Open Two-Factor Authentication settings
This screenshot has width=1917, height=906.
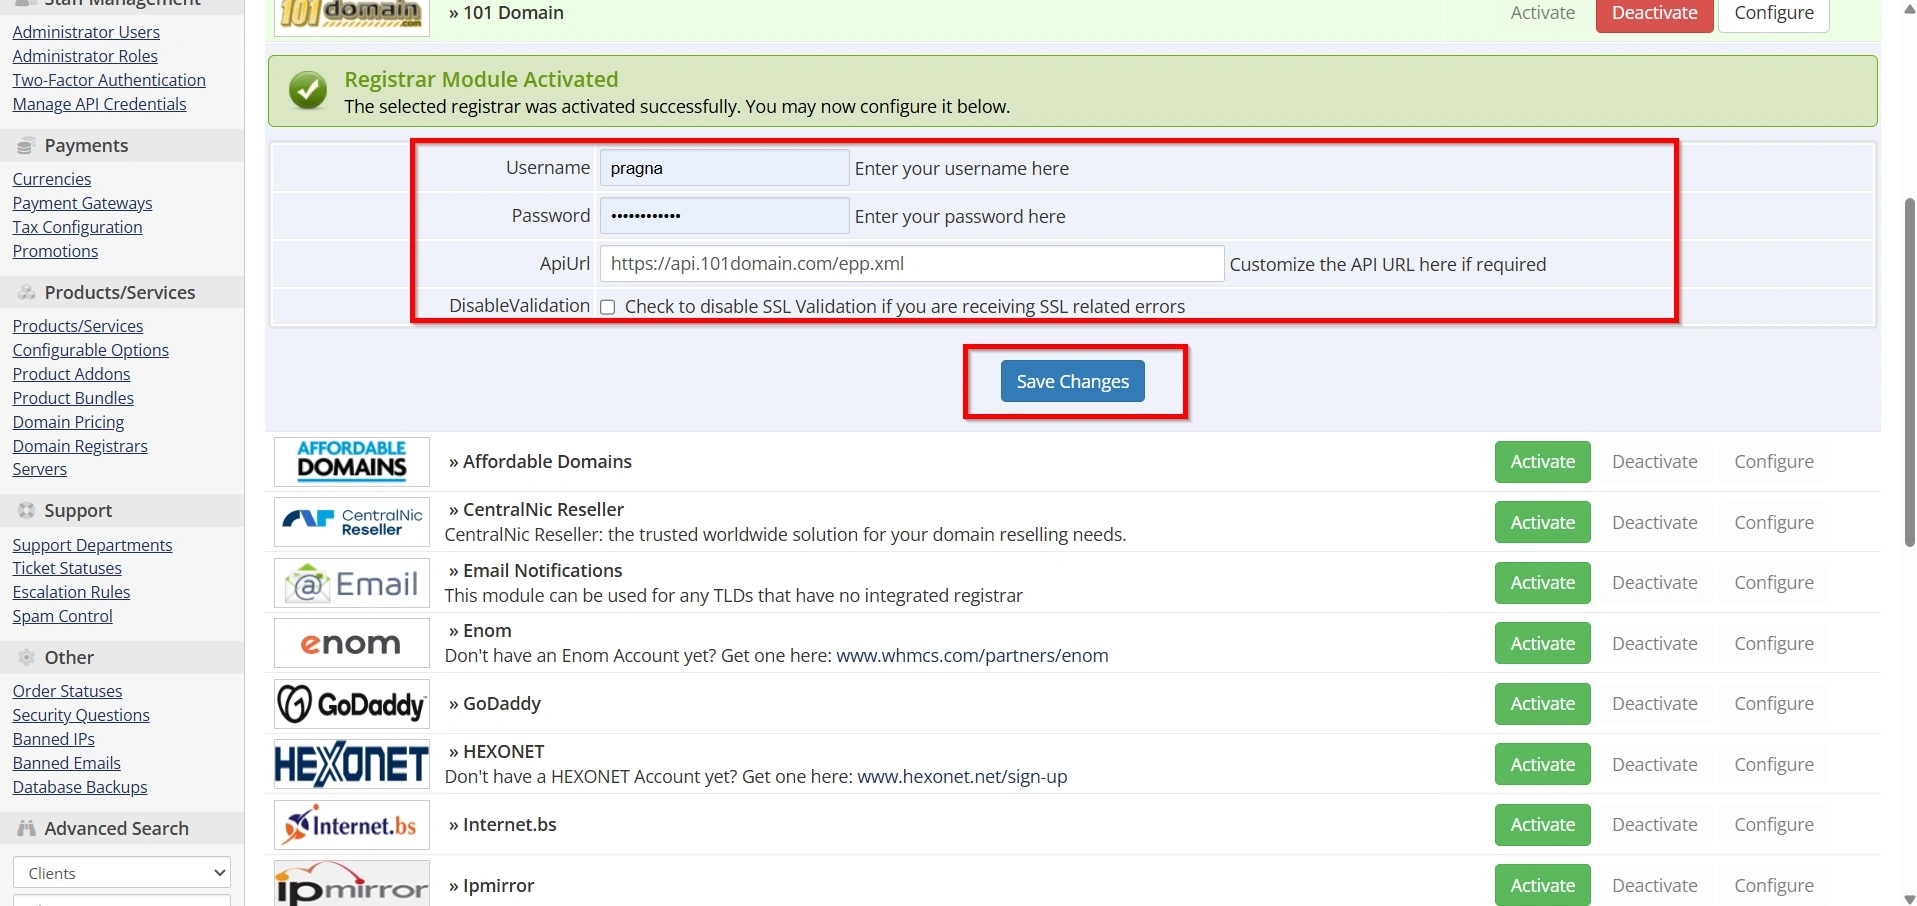(x=109, y=80)
